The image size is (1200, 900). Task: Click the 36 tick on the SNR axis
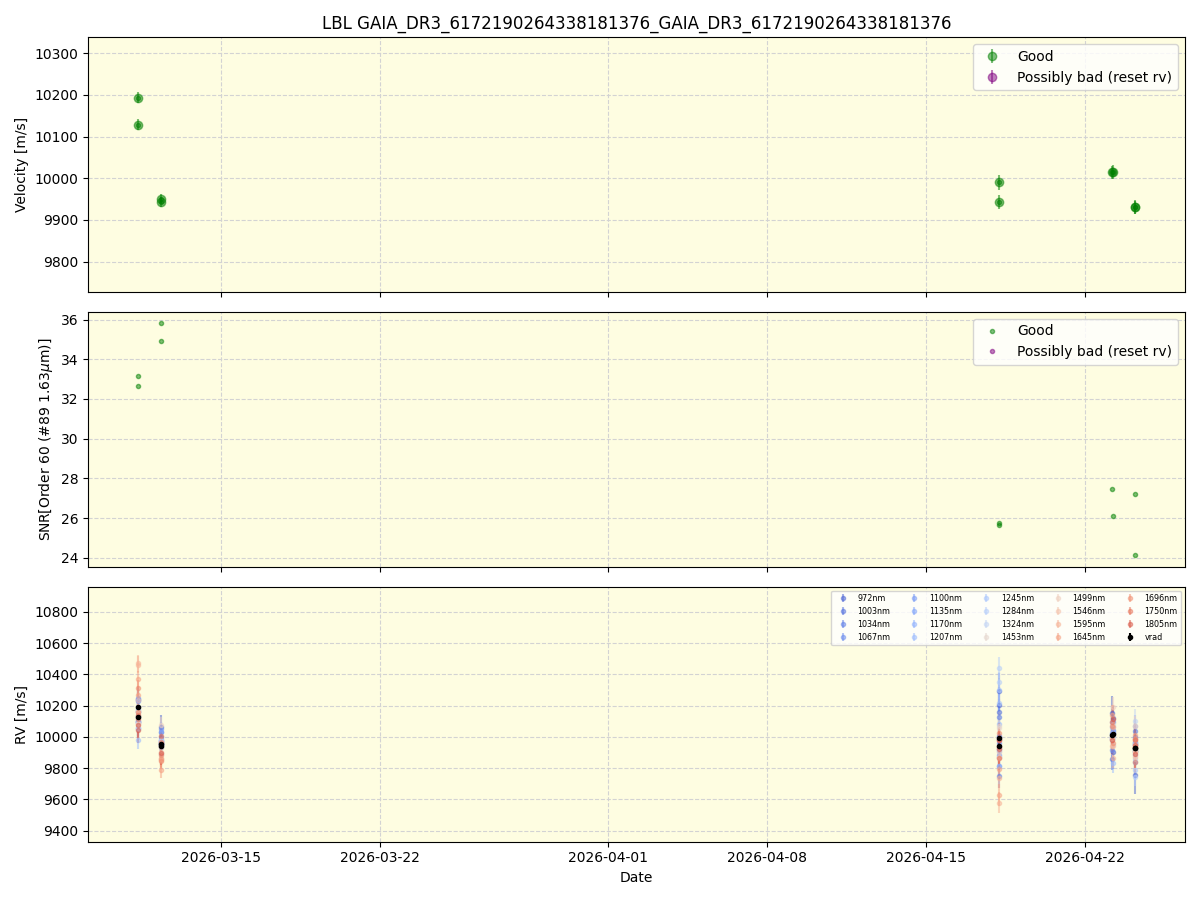tap(72, 320)
